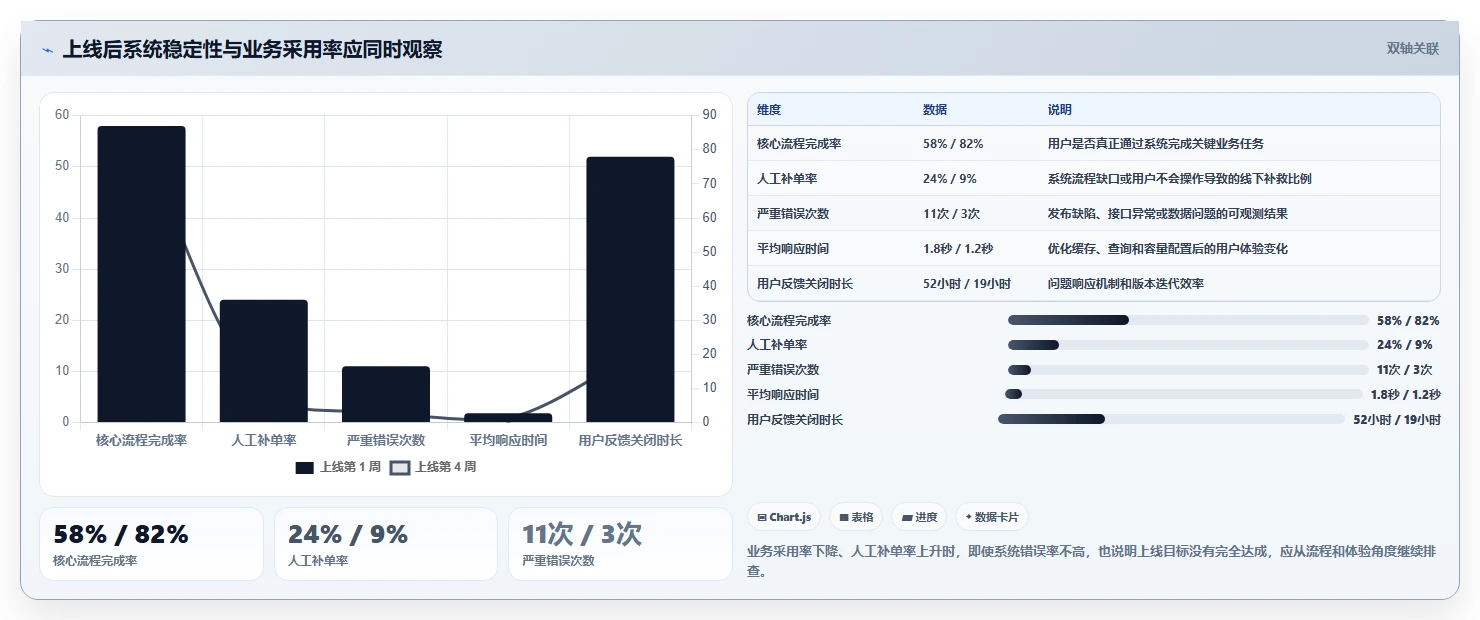Click the lightning icon beside the title
The width and height of the screenshot is (1480, 620).
(x=47, y=50)
